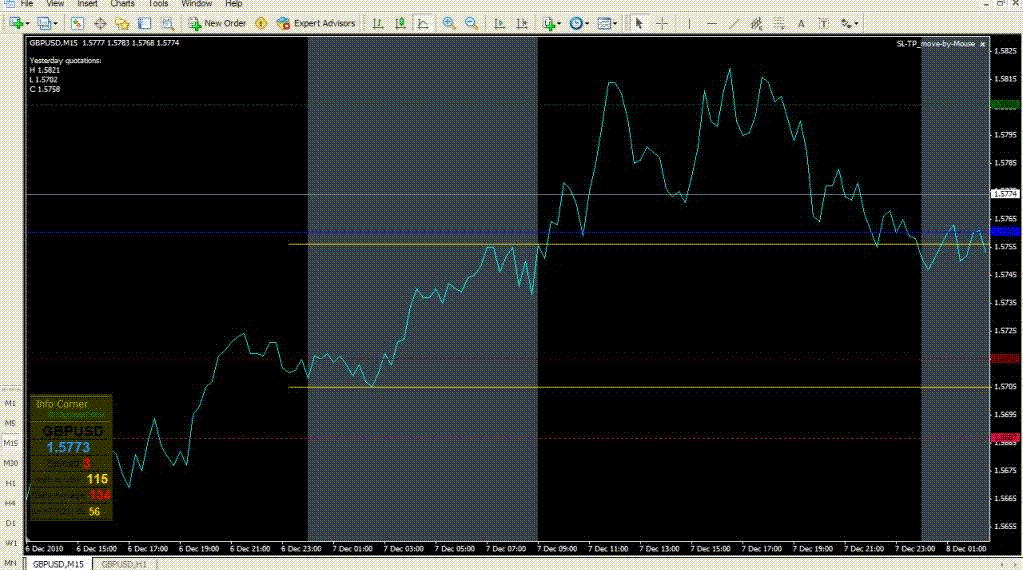Select the H4 timeframe button
The width and height of the screenshot is (1023, 570).
10,503
